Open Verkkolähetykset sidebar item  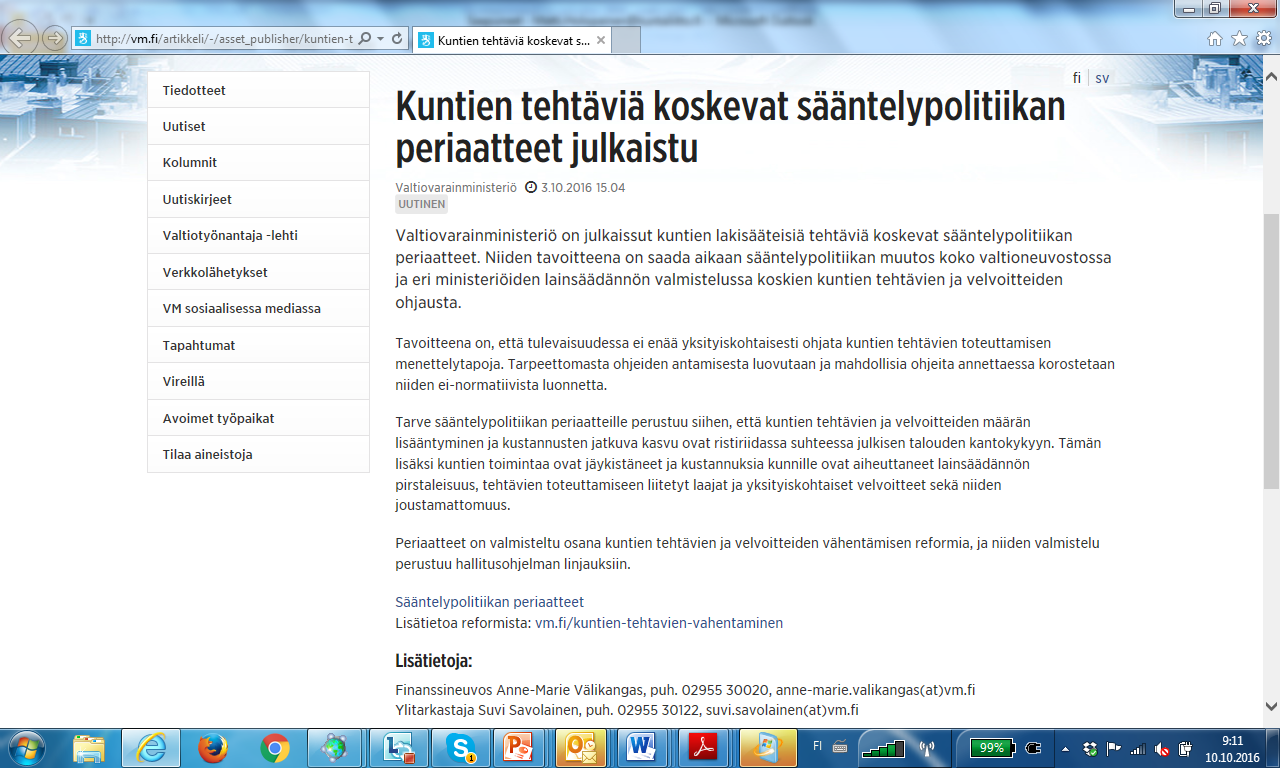click(x=258, y=272)
